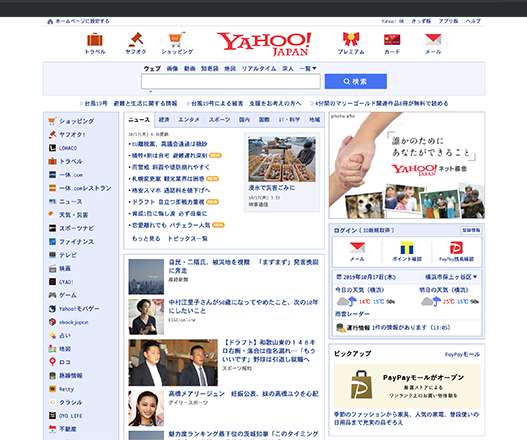Open T-point check in the login panel
527x440 pixels.
click(x=407, y=252)
